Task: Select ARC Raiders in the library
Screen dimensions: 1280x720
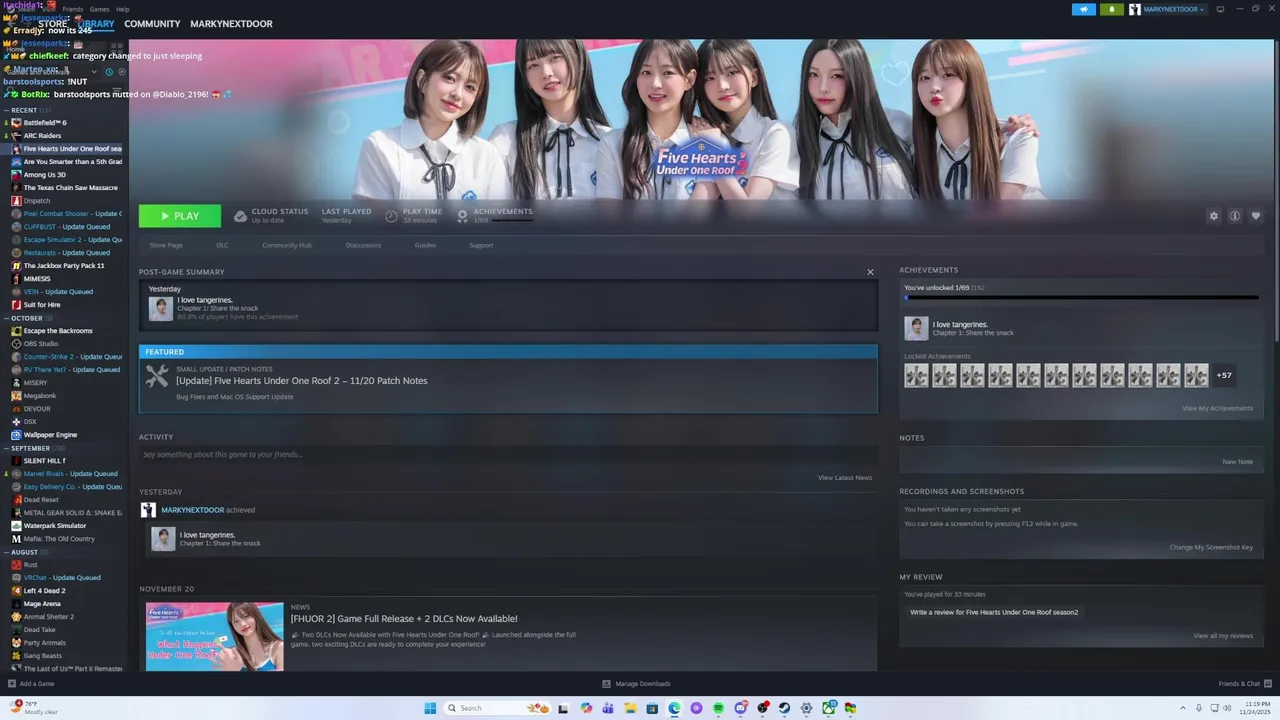Action: [42, 136]
